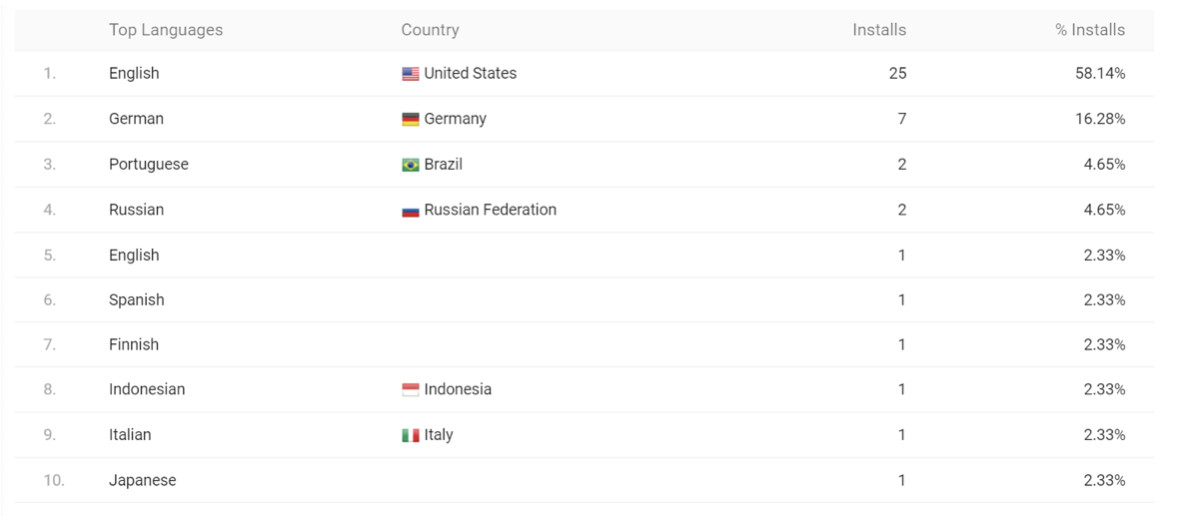Click the Italian language label
This screenshot has height=524, width=1196.
[x=130, y=435]
